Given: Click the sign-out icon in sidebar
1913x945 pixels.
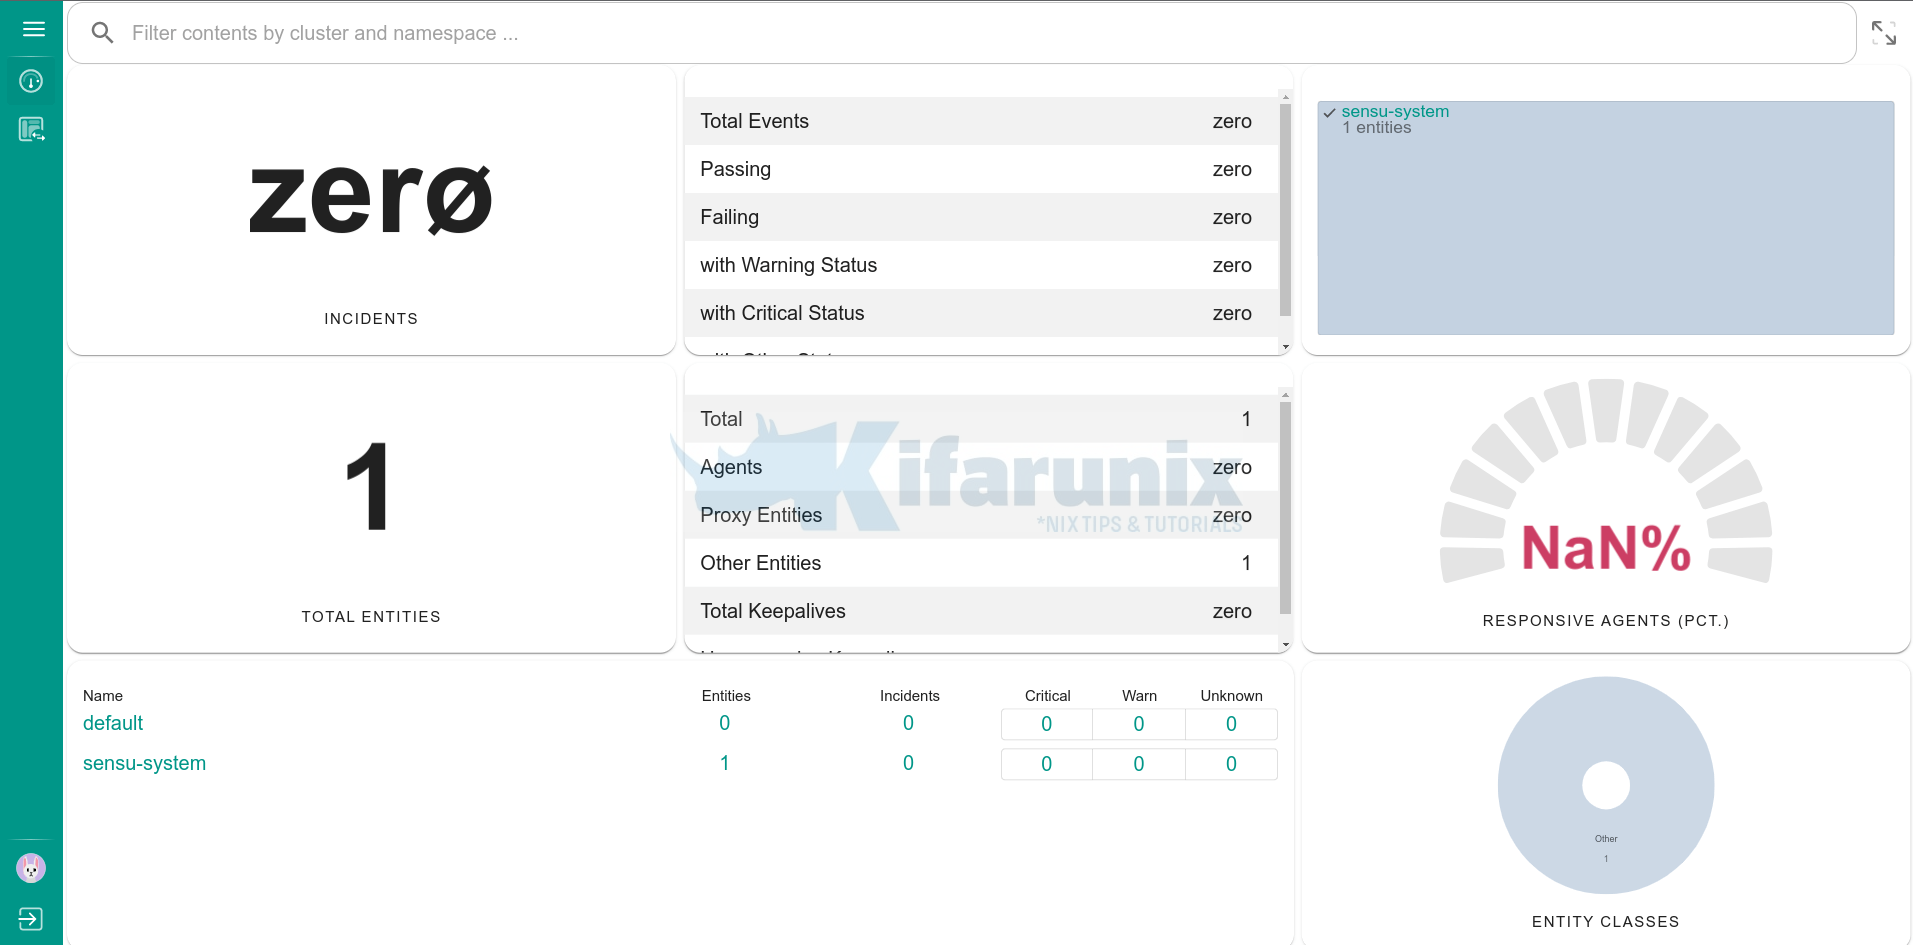Looking at the screenshot, I should click(x=31, y=918).
